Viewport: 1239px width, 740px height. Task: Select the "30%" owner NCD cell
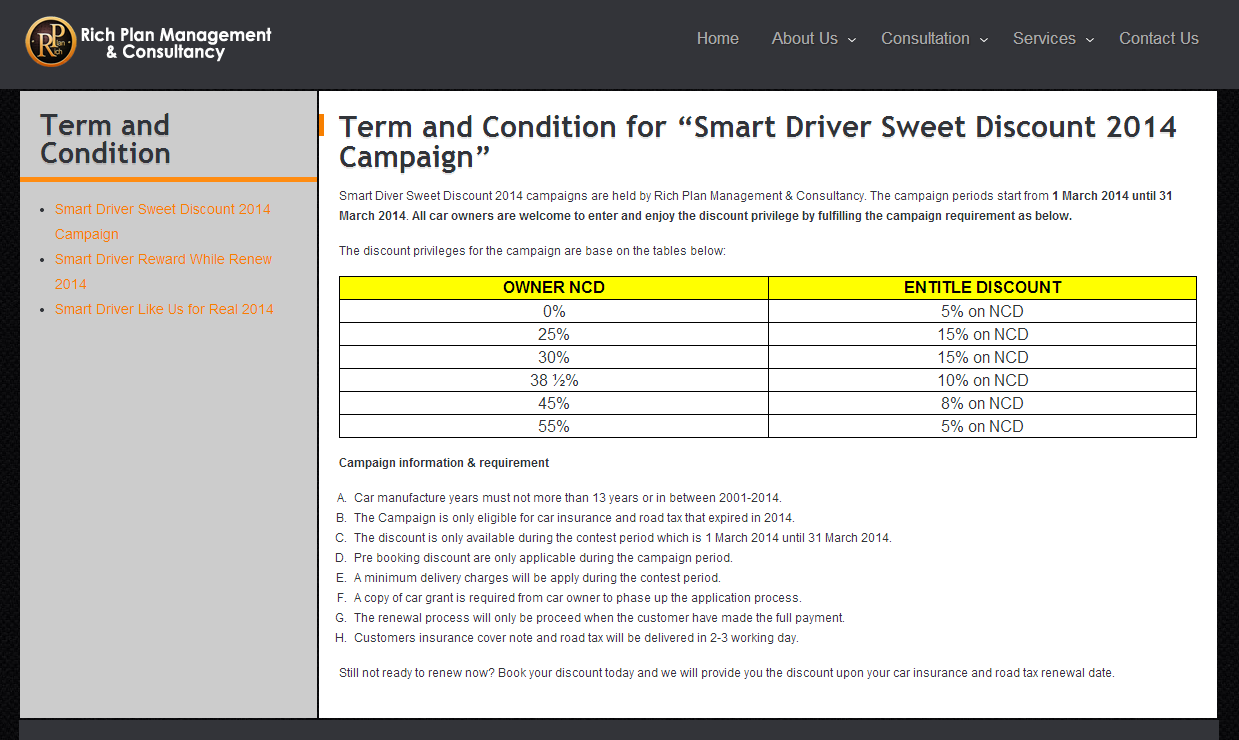click(554, 357)
